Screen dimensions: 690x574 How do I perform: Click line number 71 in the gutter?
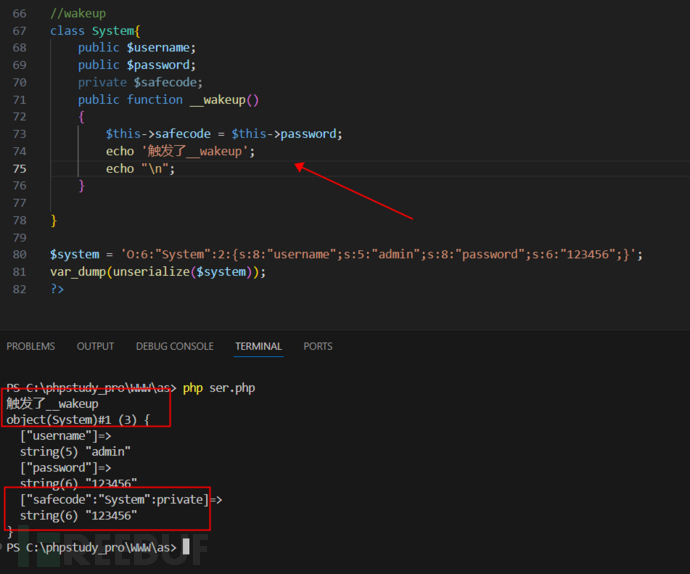pyautogui.click(x=20, y=100)
